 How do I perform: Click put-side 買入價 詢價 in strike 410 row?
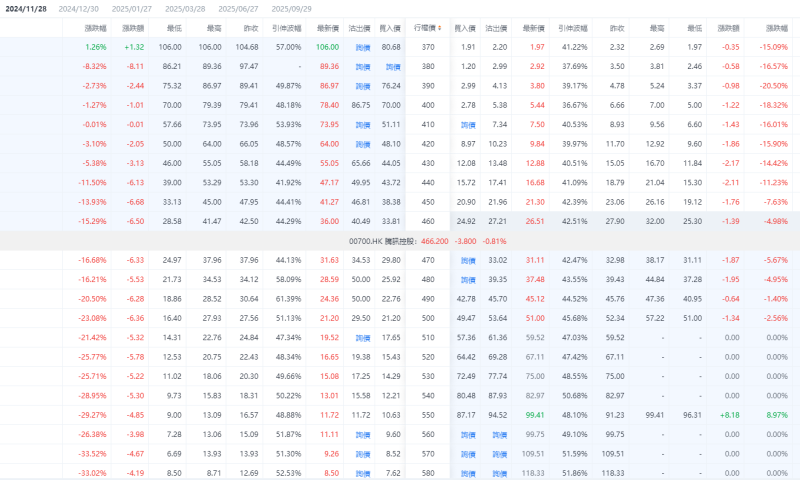pos(467,124)
